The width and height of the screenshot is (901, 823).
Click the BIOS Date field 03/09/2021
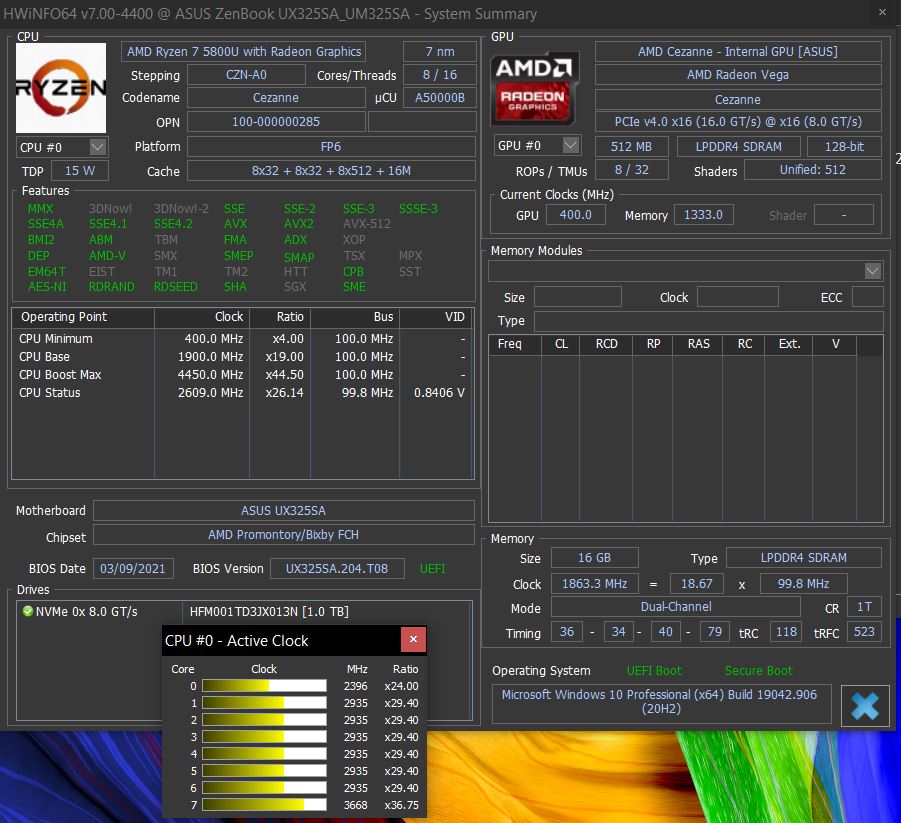pos(133,568)
